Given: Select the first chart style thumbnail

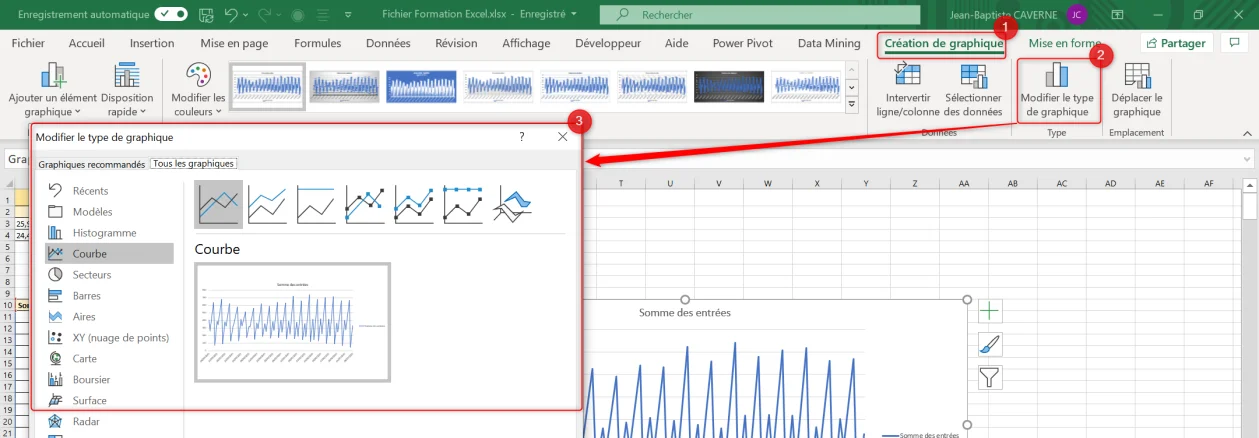Looking at the screenshot, I should [267, 86].
